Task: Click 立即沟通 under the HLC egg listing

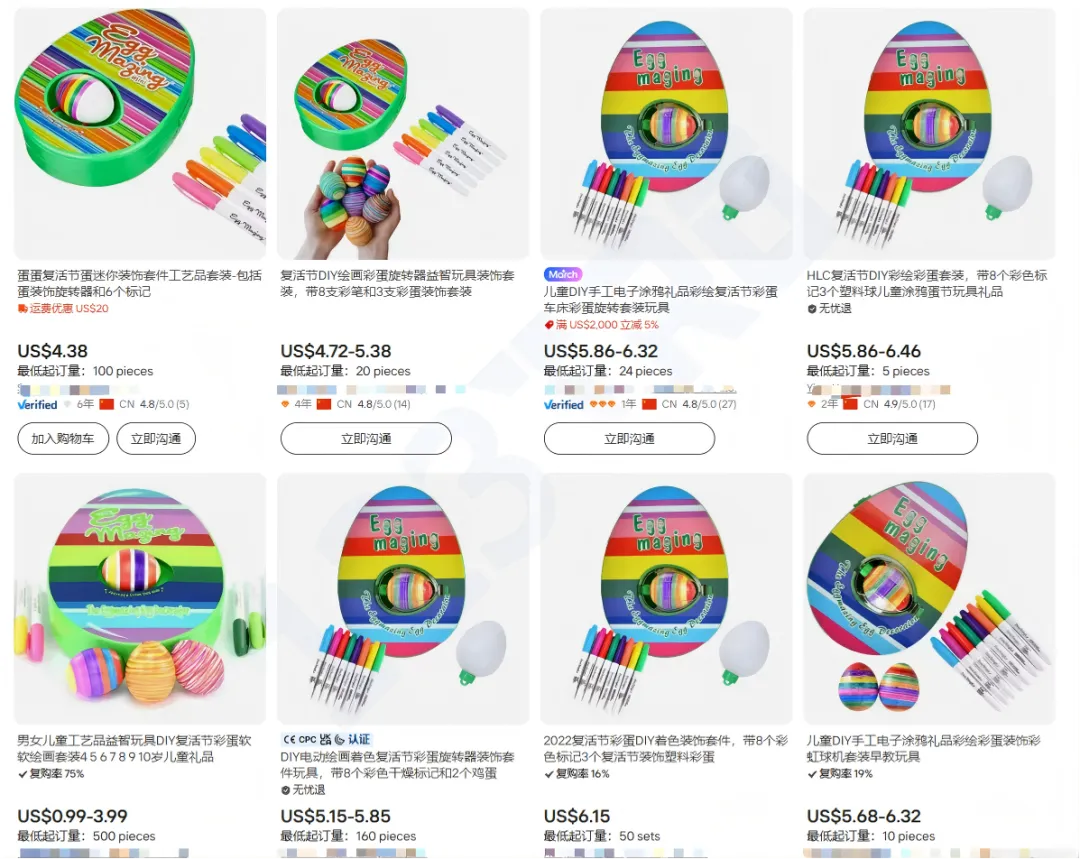Action: pyautogui.click(x=892, y=439)
